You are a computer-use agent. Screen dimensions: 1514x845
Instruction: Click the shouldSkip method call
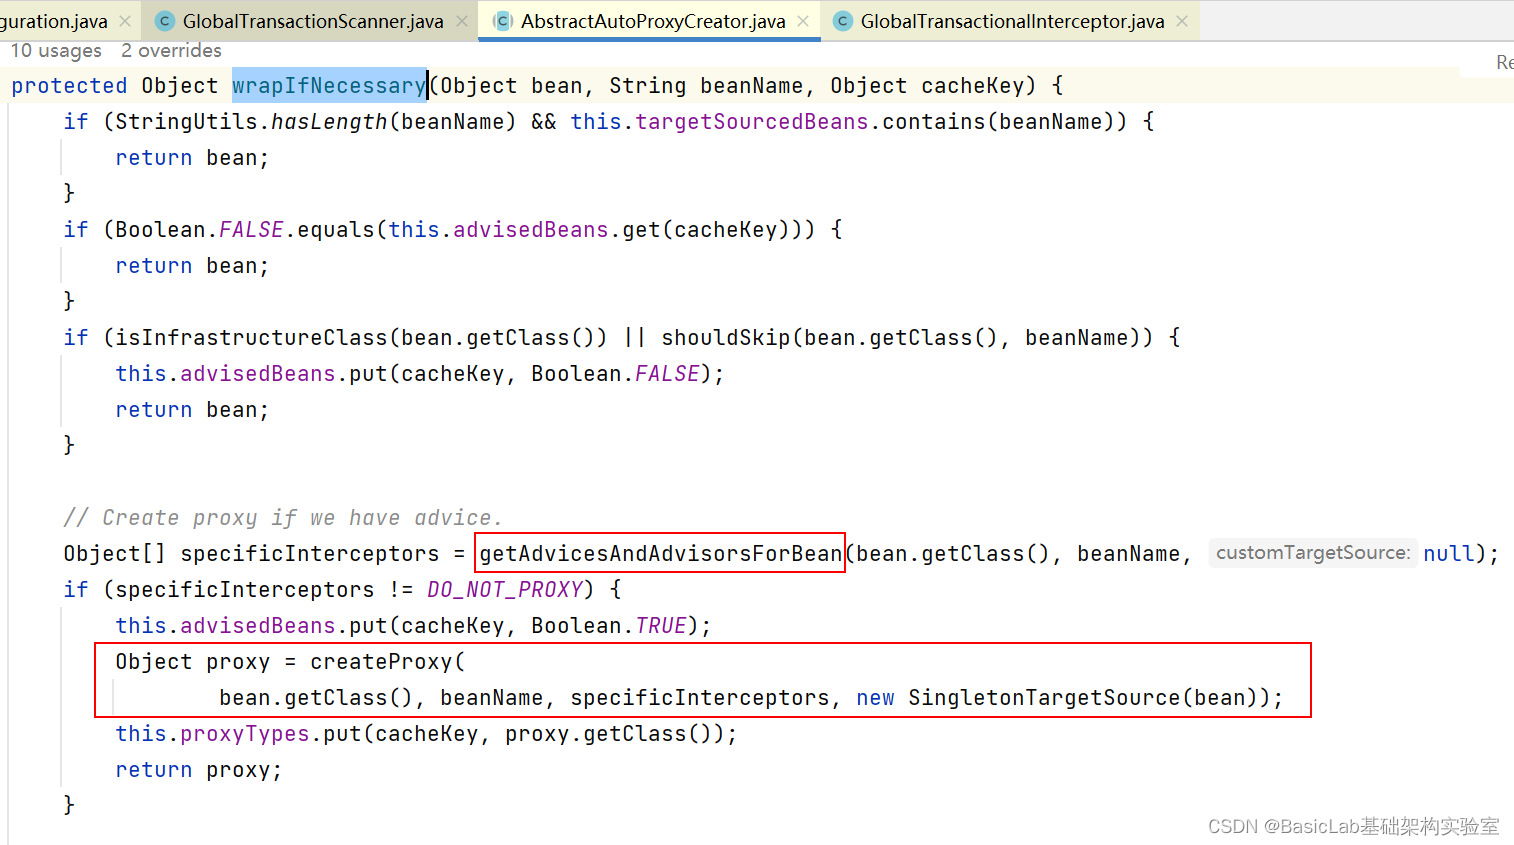(726, 338)
